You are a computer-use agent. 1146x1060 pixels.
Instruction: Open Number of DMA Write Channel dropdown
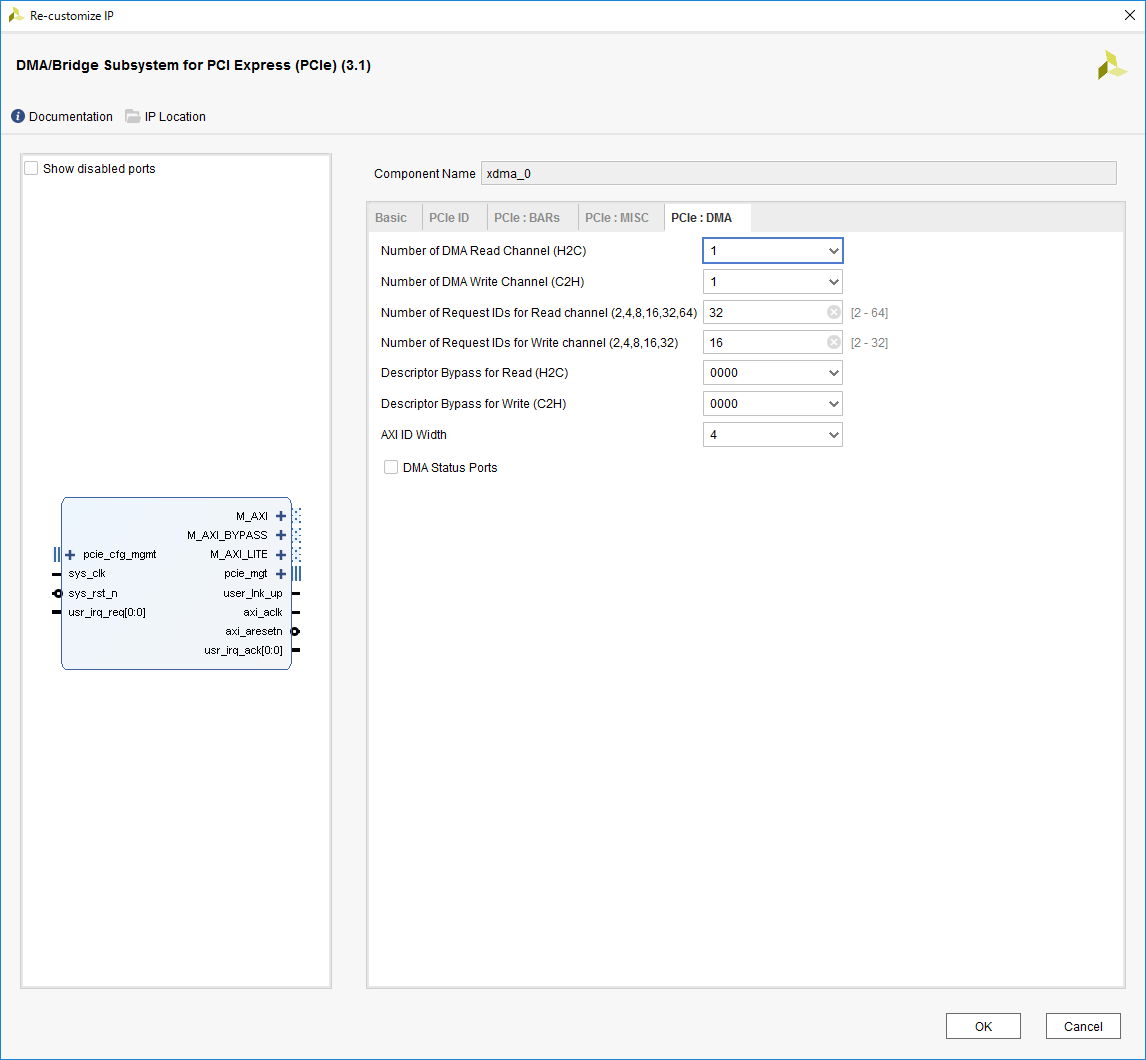click(772, 281)
